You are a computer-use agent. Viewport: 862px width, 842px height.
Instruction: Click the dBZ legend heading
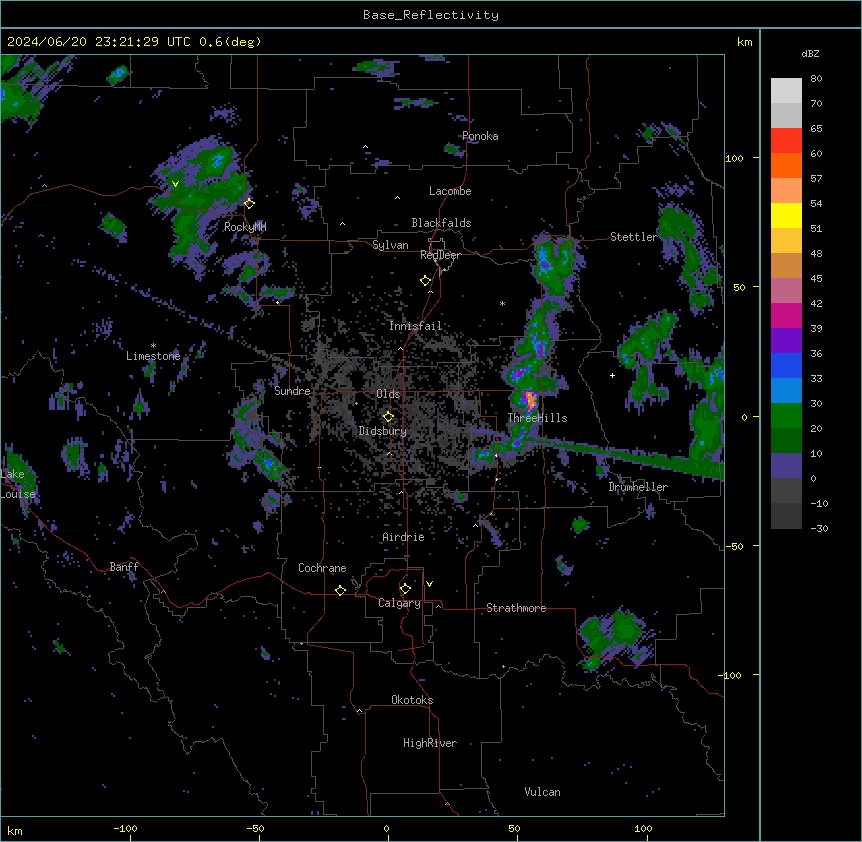[810, 53]
